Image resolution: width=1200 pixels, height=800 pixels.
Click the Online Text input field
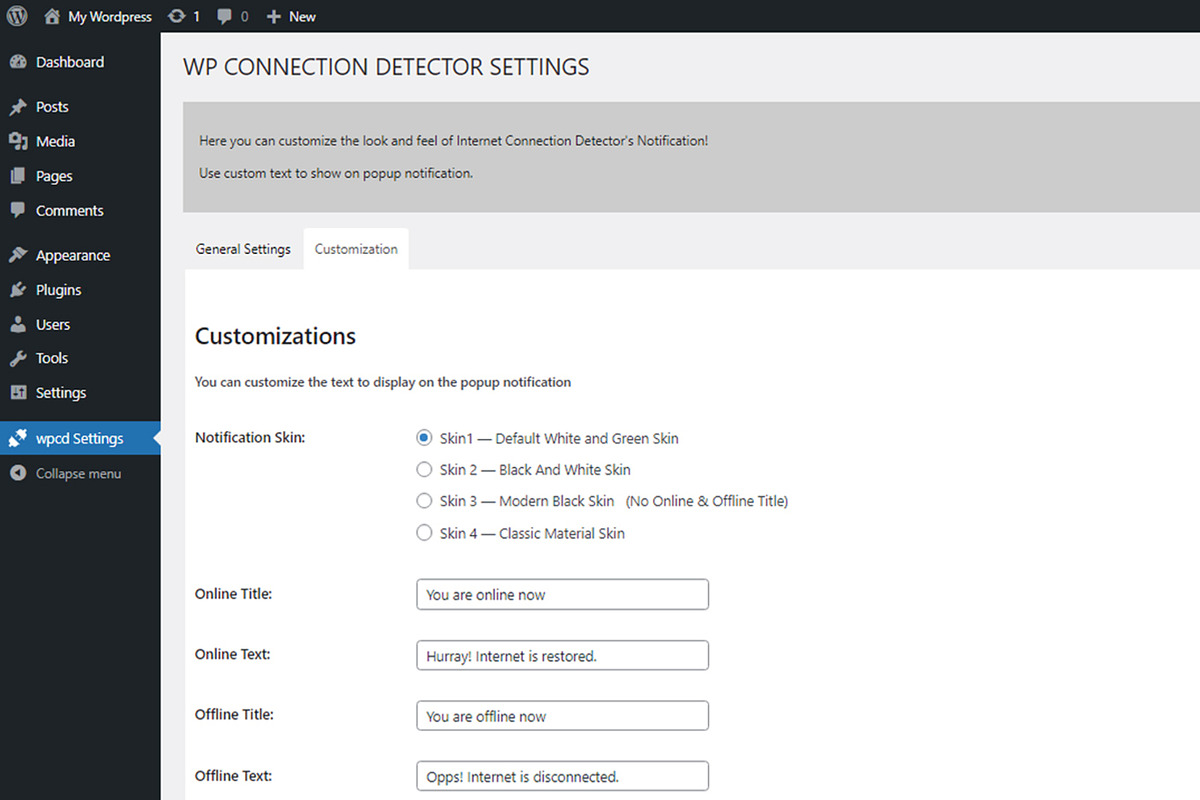(562, 655)
